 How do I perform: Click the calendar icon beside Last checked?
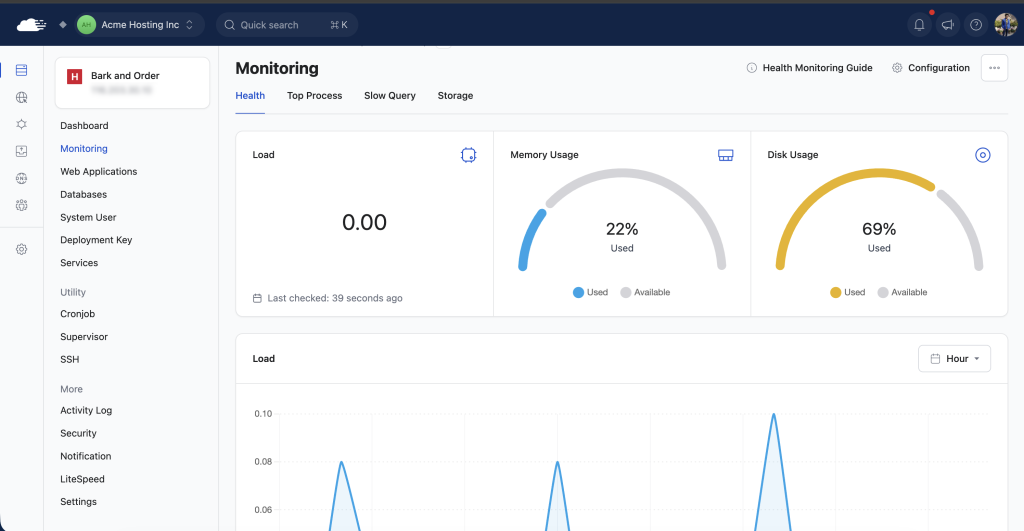click(x=257, y=298)
